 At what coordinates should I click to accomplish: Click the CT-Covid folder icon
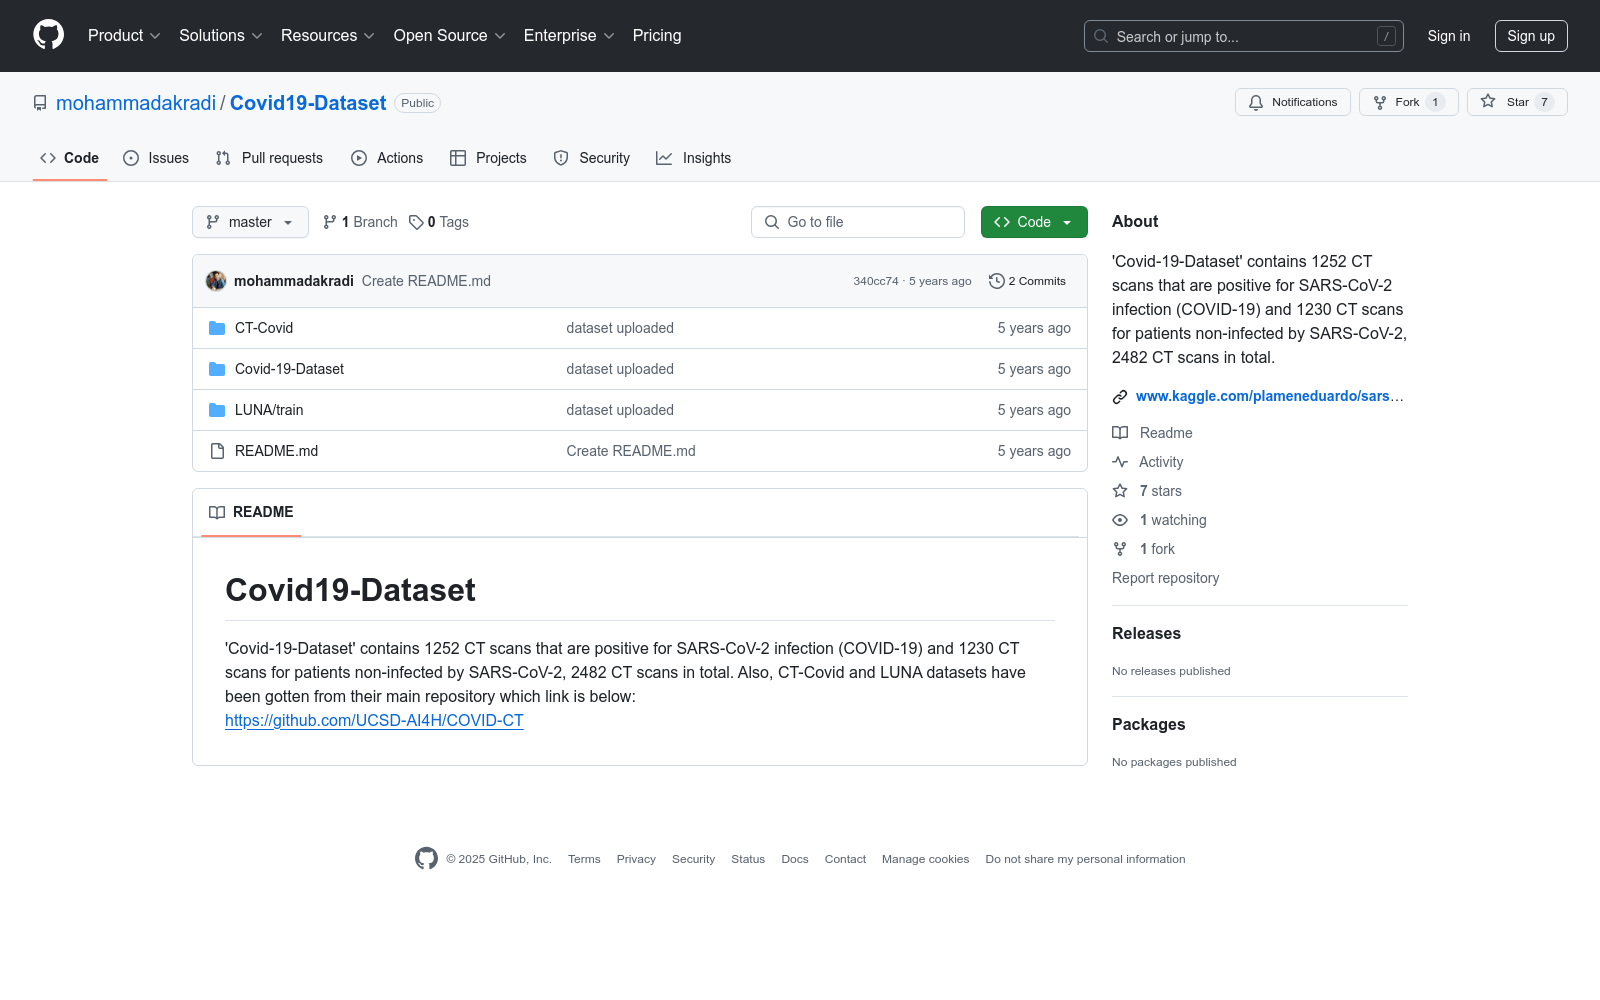[217, 328]
